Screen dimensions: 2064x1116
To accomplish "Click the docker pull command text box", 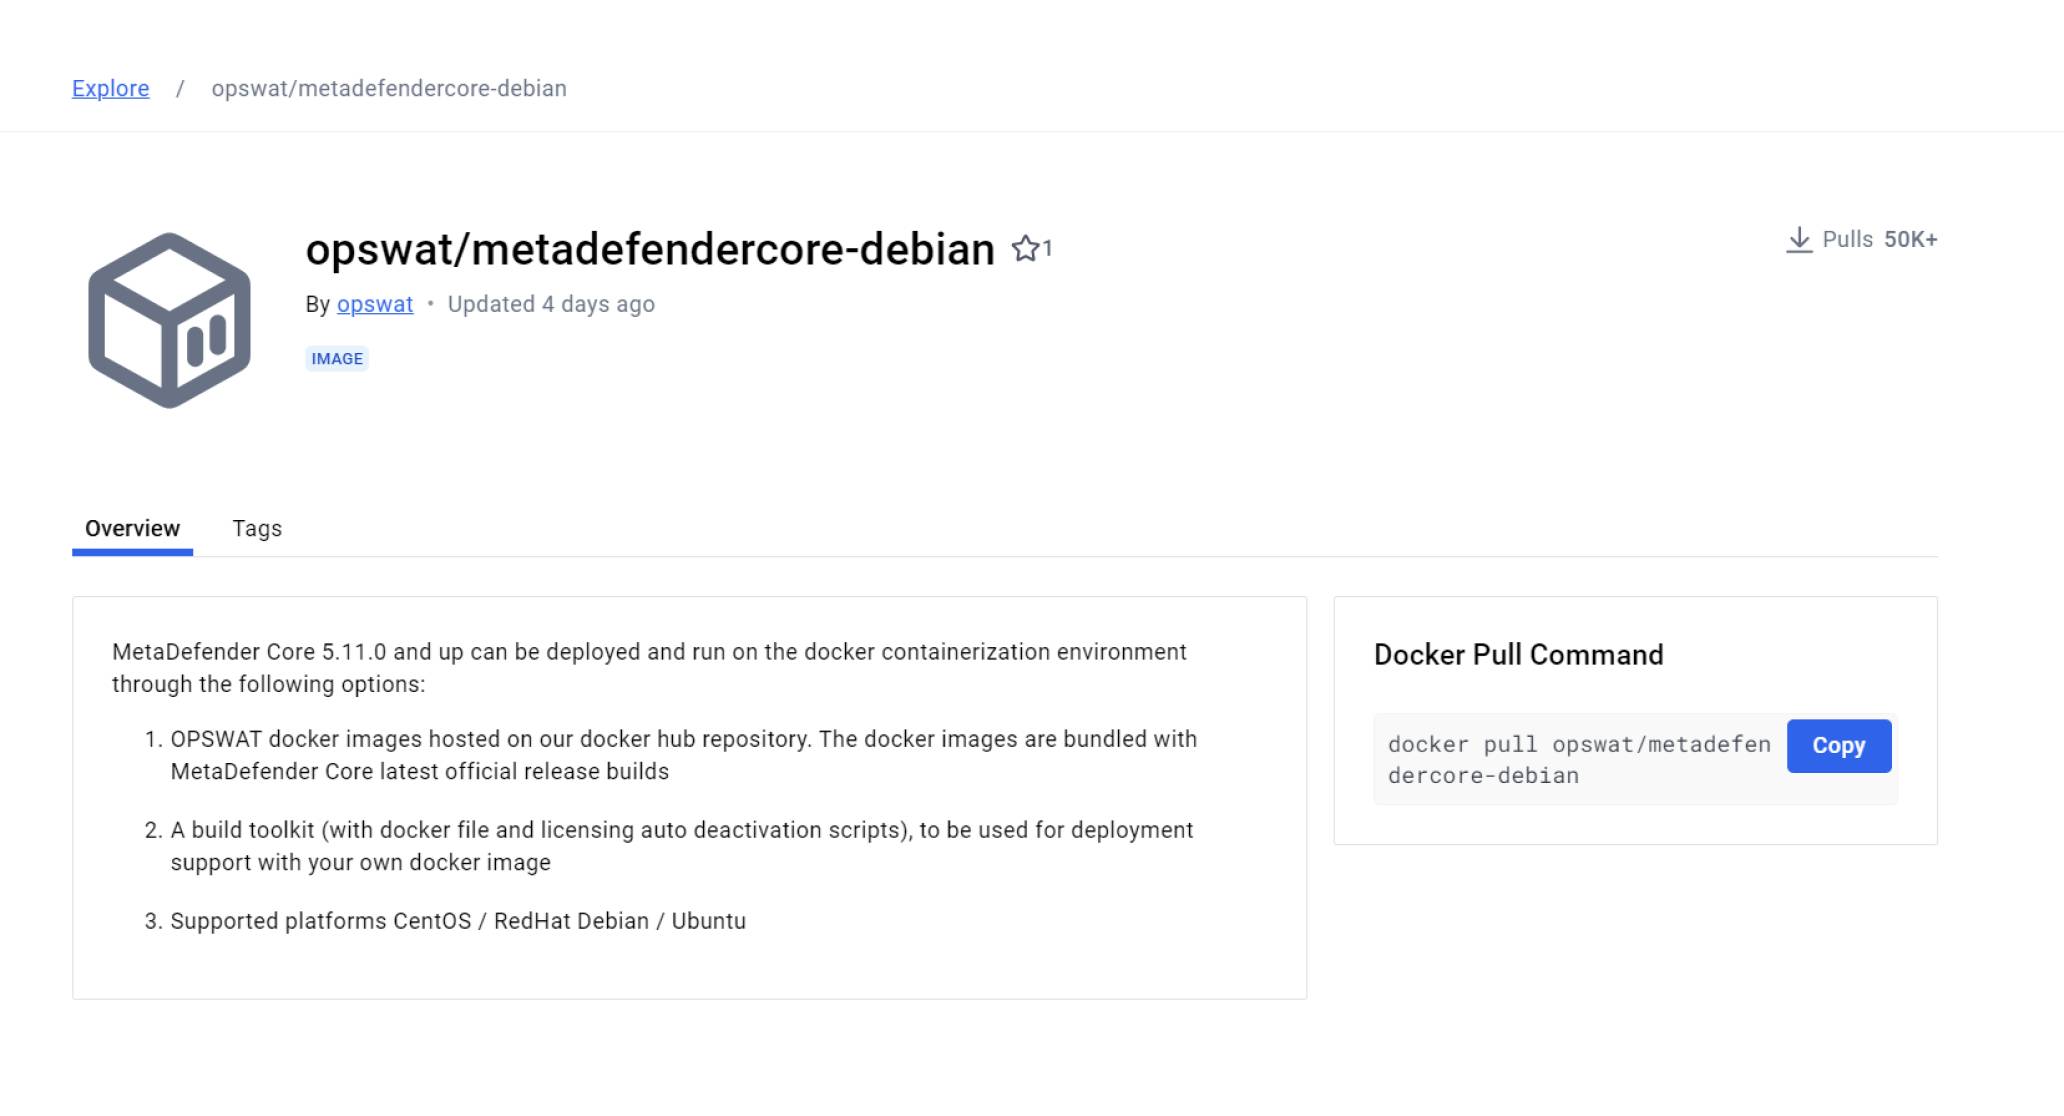I will 1579,760.
